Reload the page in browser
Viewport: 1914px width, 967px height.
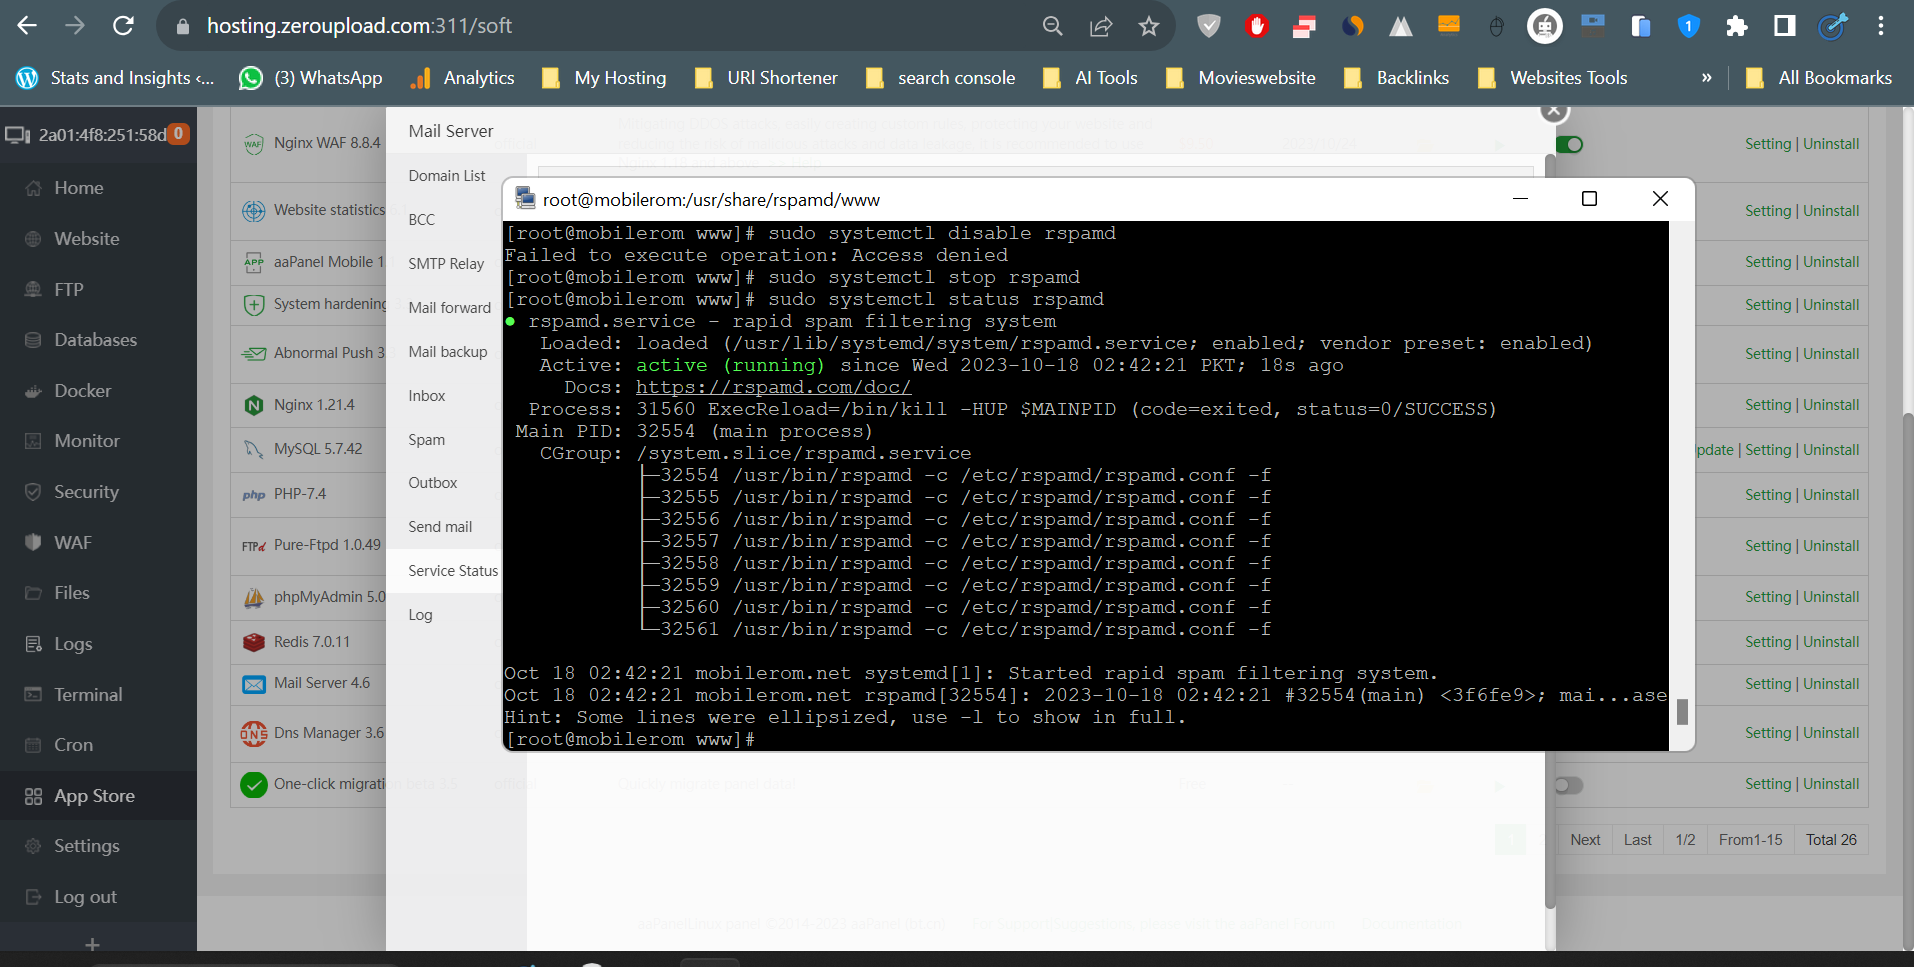tap(123, 26)
